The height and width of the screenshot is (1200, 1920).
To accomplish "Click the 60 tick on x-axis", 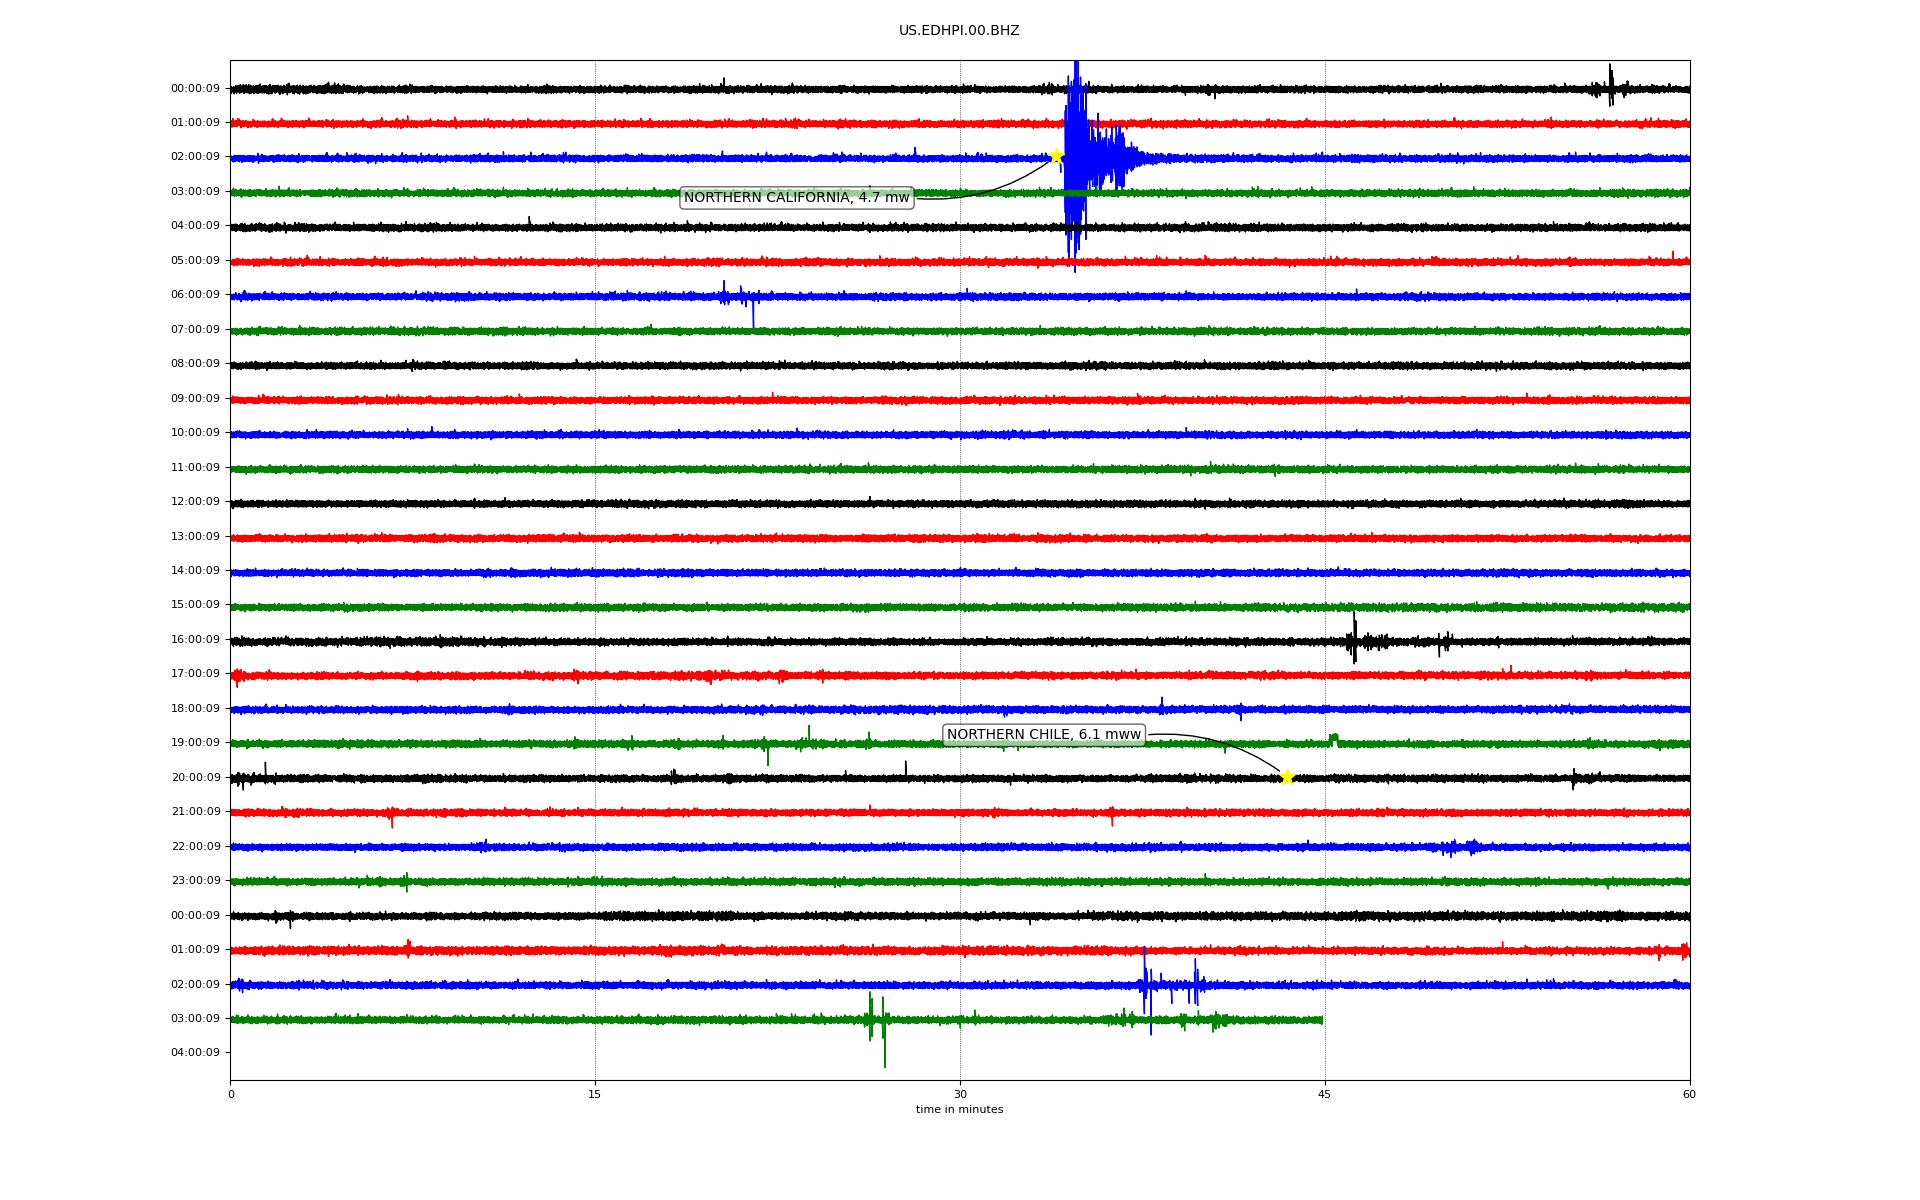I will click(x=1688, y=1094).
